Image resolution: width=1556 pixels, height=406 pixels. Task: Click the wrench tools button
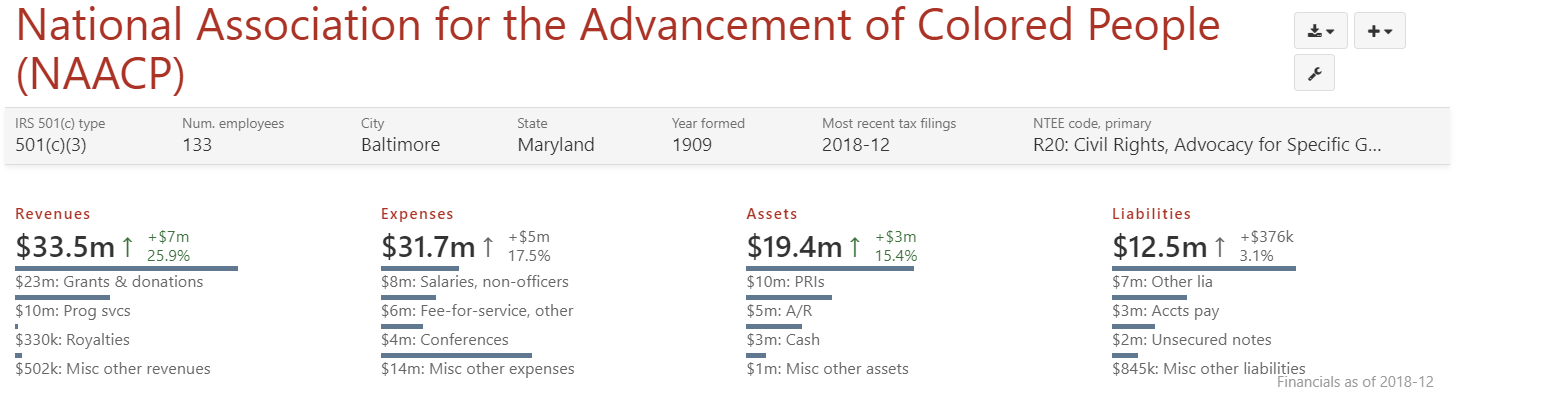click(x=1314, y=73)
